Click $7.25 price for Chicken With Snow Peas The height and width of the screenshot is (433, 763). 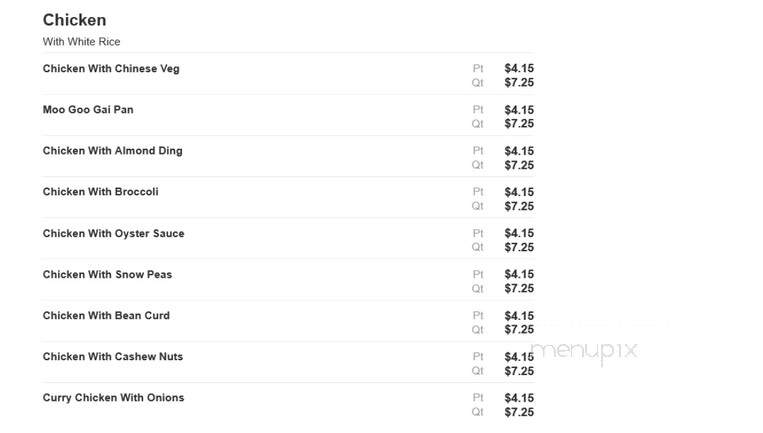click(x=519, y=289)
